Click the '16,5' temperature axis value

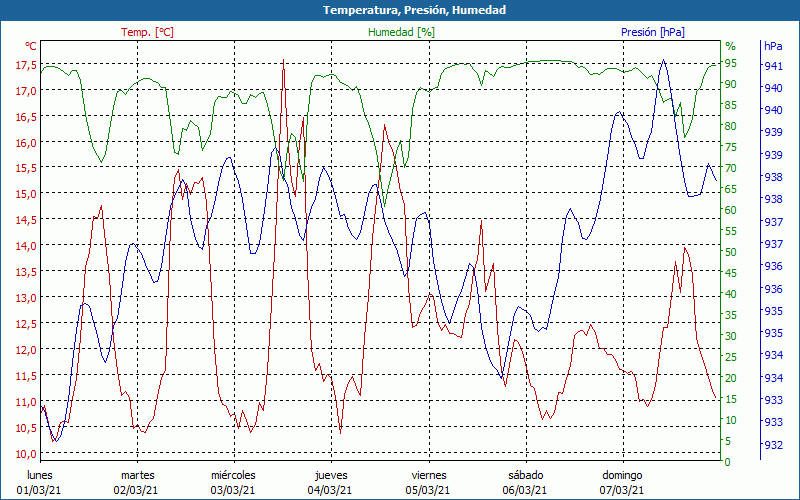(x=26, y=117)
